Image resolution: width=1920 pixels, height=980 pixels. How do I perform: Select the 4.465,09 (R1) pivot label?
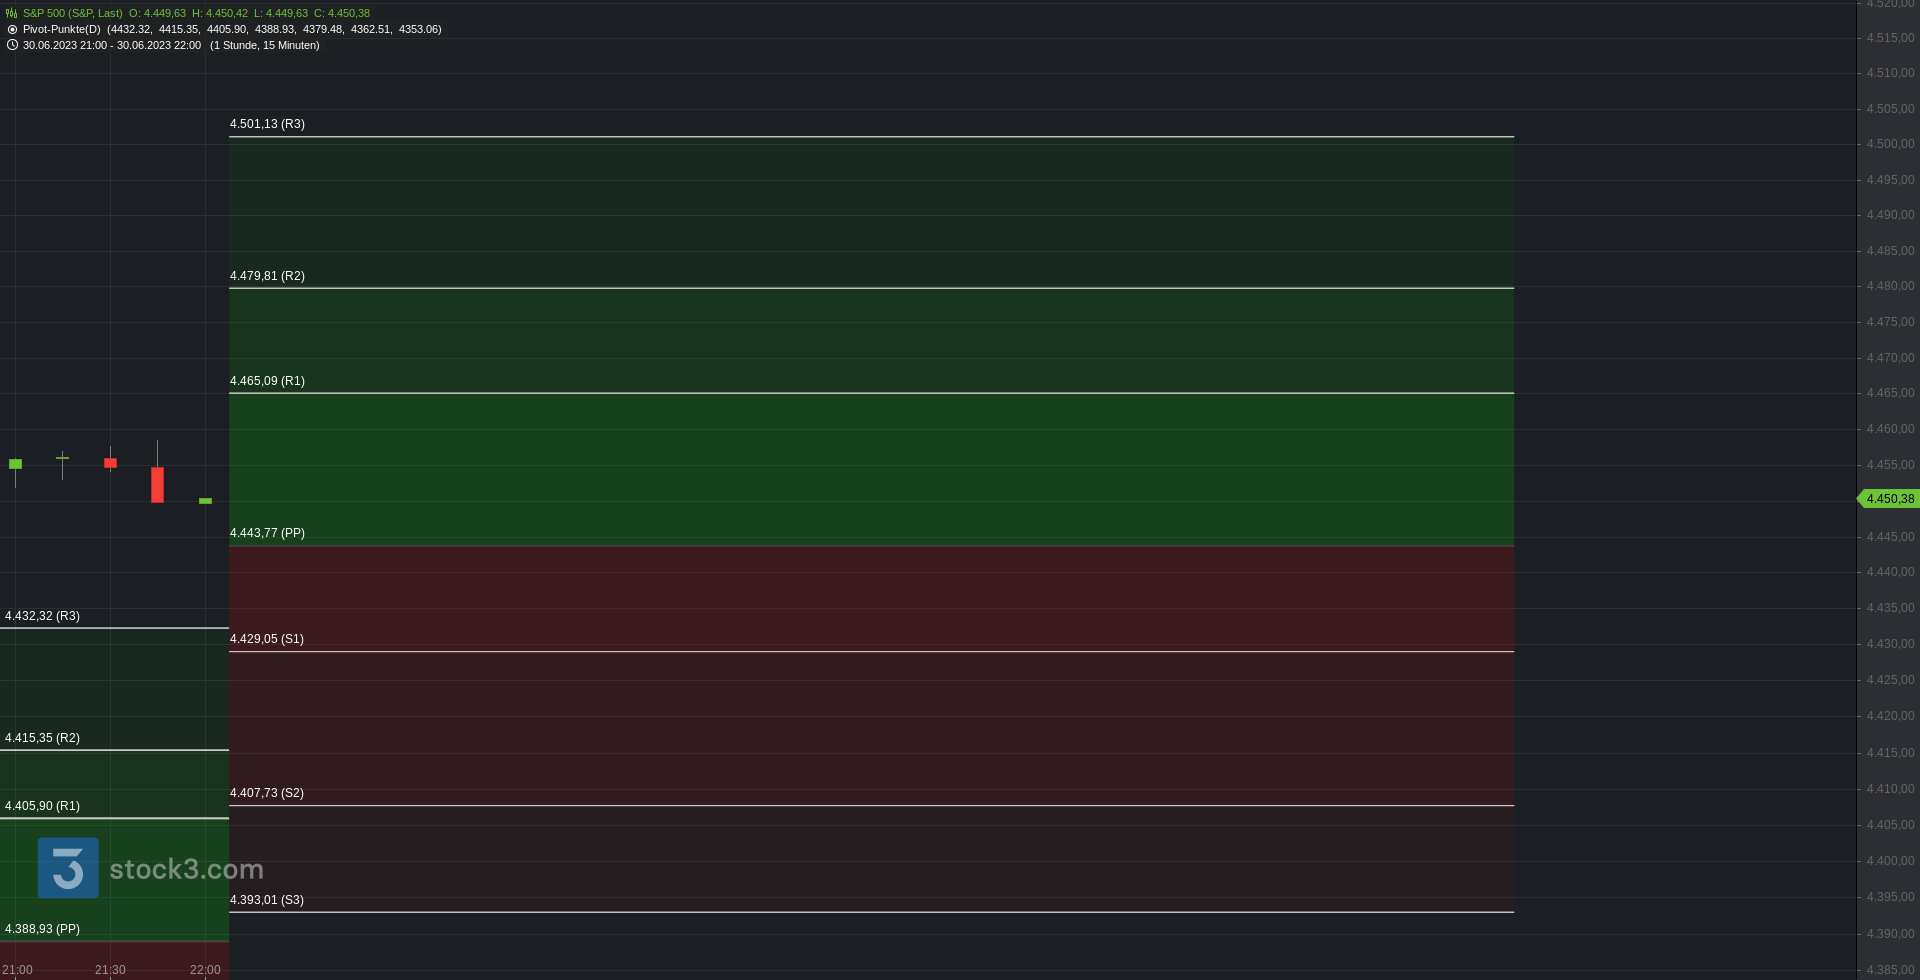(267, 381)
